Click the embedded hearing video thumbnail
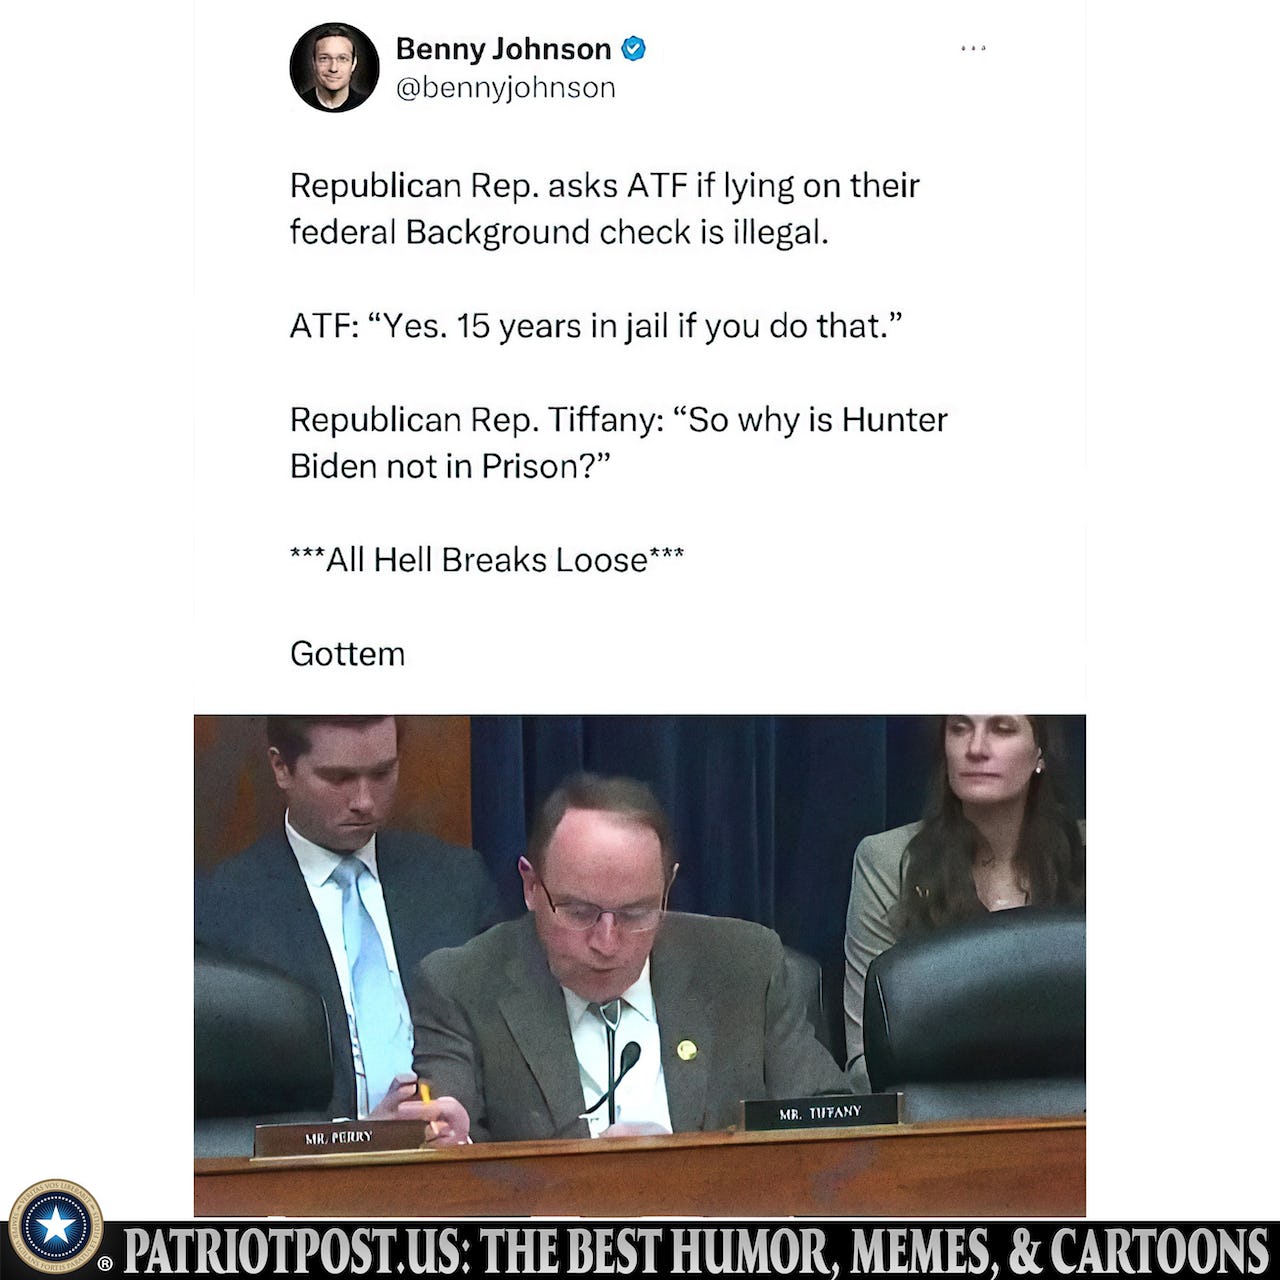The width and height of the screenshot is (1280, 1280). [x=640, y=965]
